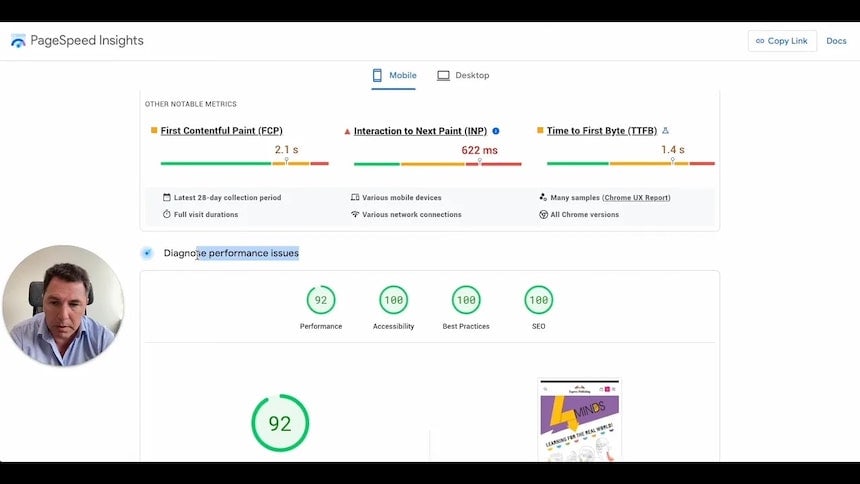
Task: Click stopwatch icon by Full visit durations
Action: [x=167, y=214]
